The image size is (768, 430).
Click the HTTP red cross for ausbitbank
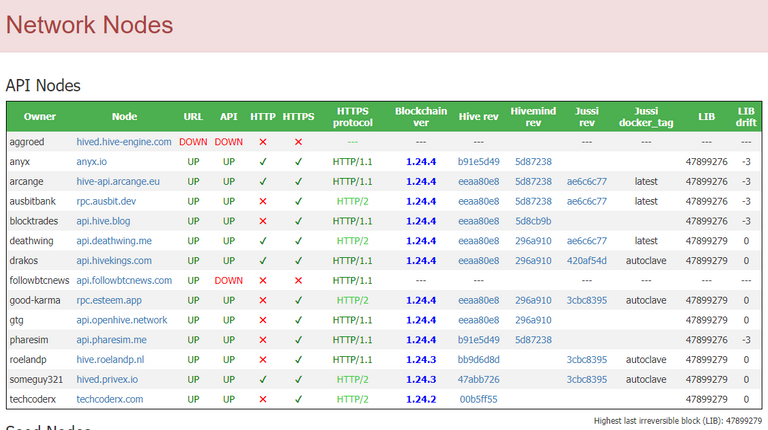pyautogui.click(x=263, y=201)
